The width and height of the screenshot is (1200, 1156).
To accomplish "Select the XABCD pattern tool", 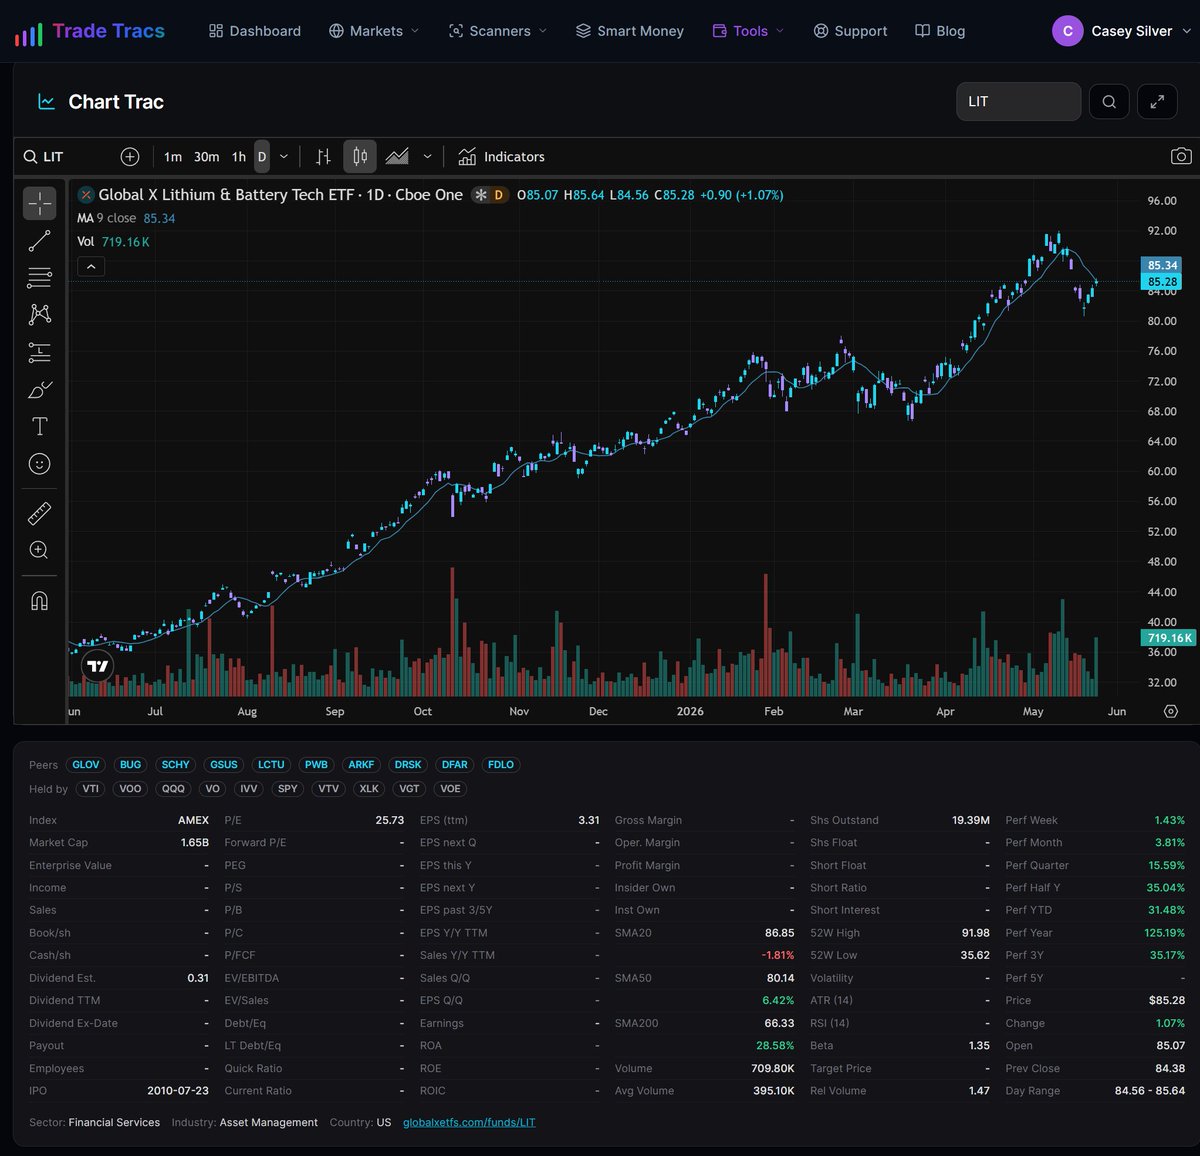I will pos(40,315).
